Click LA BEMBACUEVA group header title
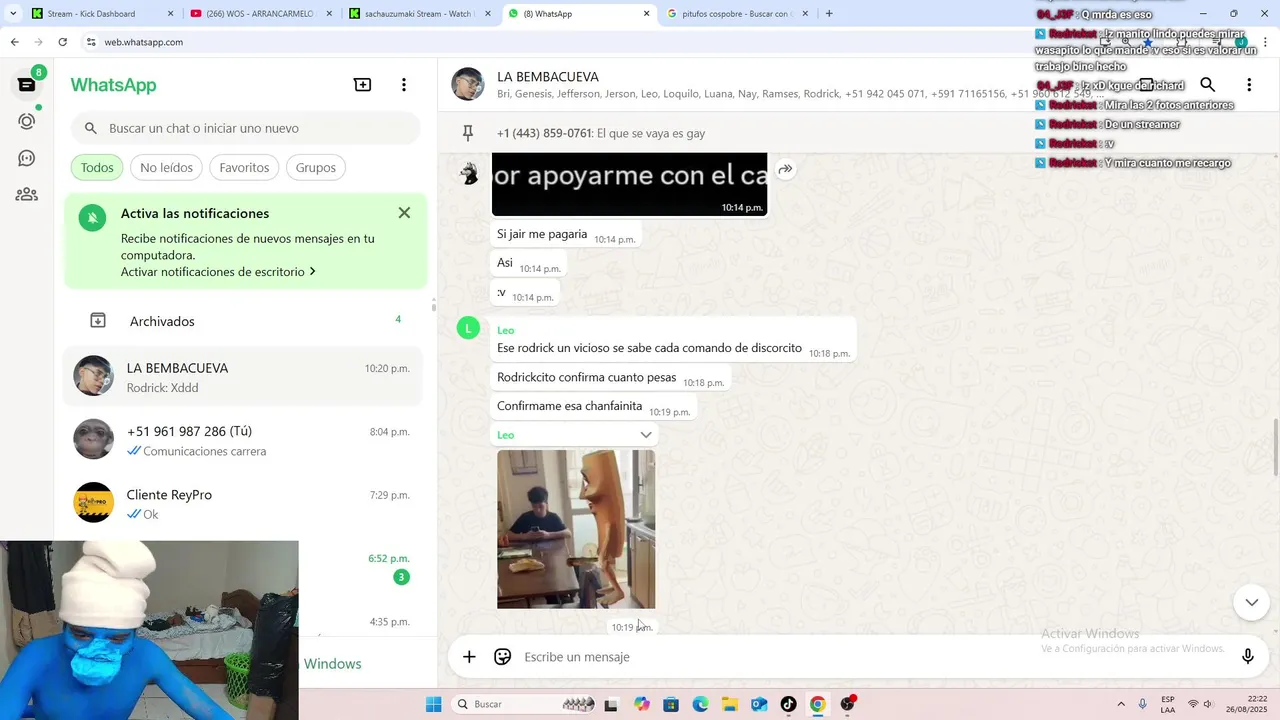Viewport: 1280px width, 720px height. 548,77
